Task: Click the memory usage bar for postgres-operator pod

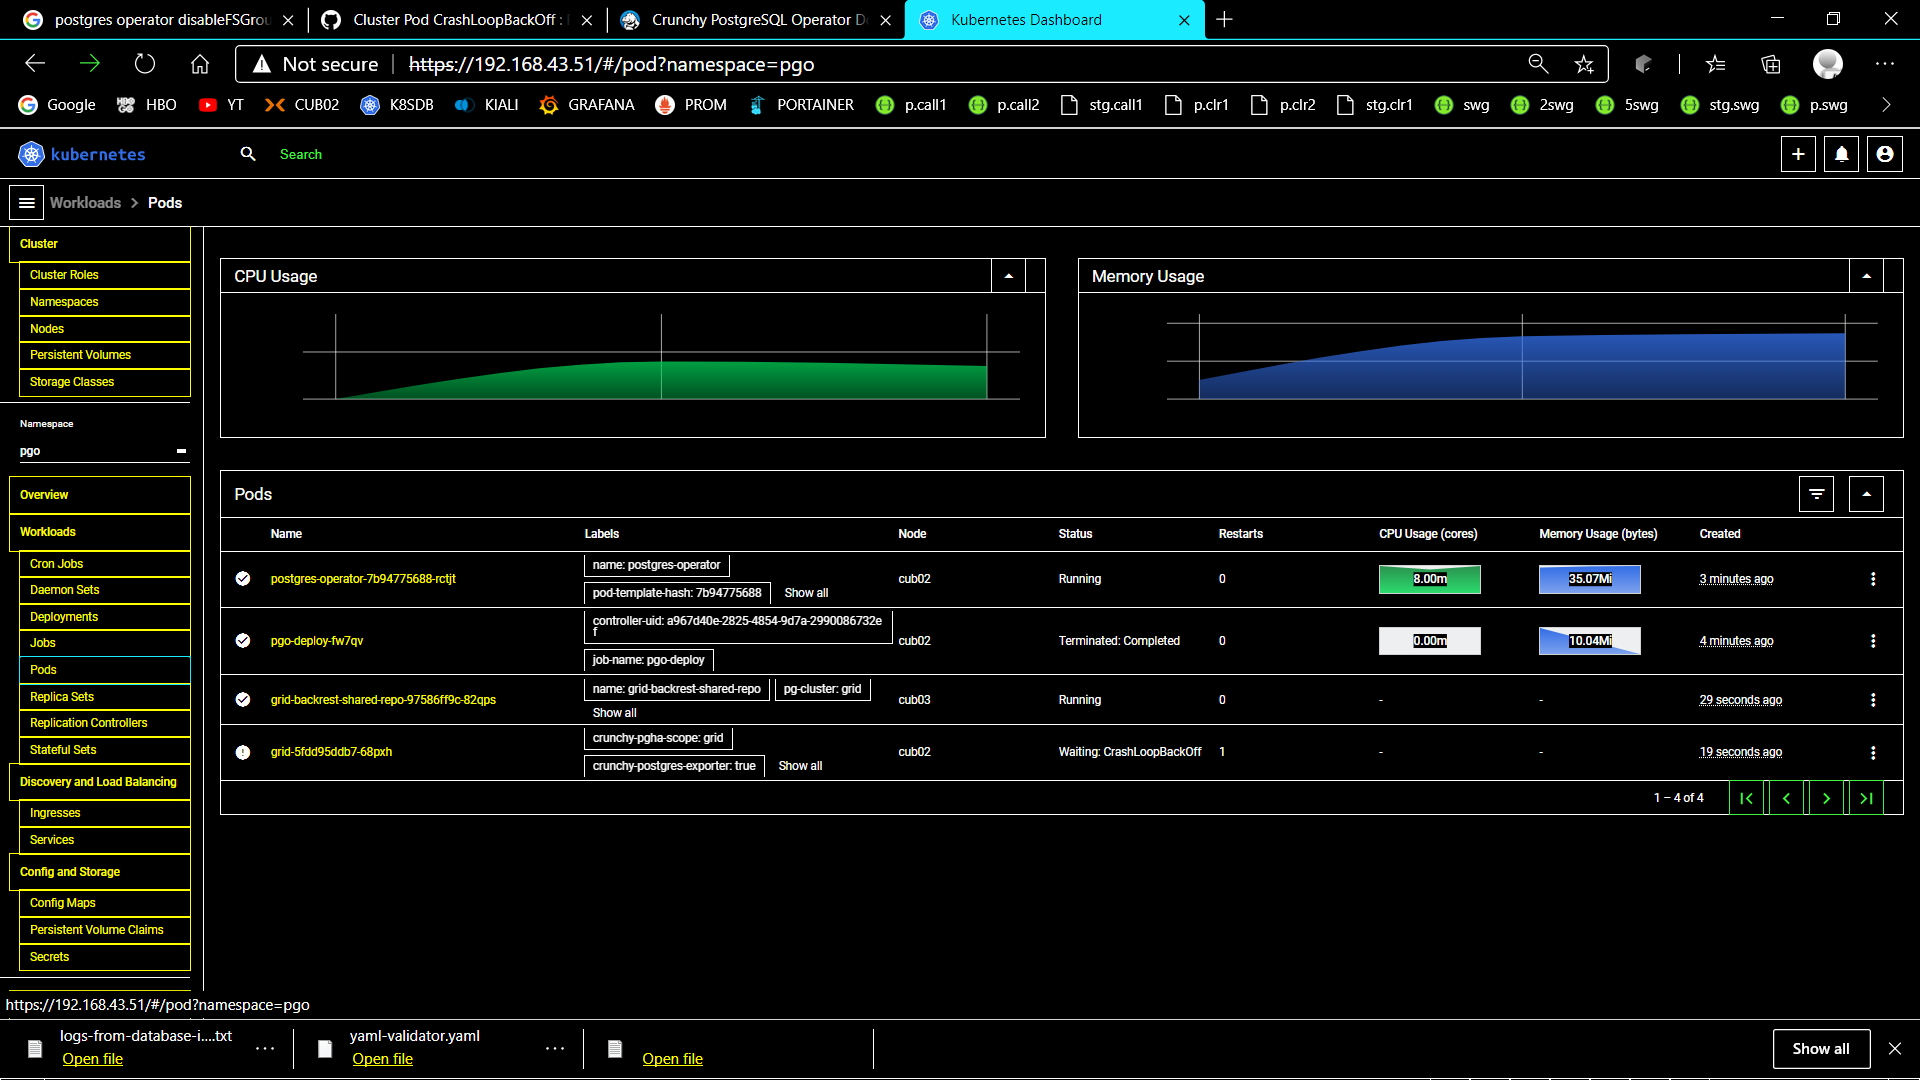Action: [1589, 579]
